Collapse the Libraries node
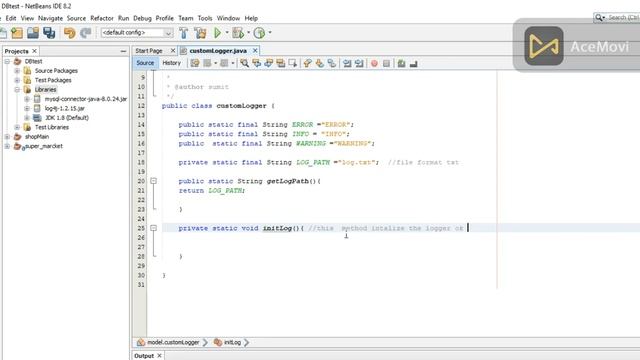The height and width of the screenshot is (360, 640). [17, 89]
